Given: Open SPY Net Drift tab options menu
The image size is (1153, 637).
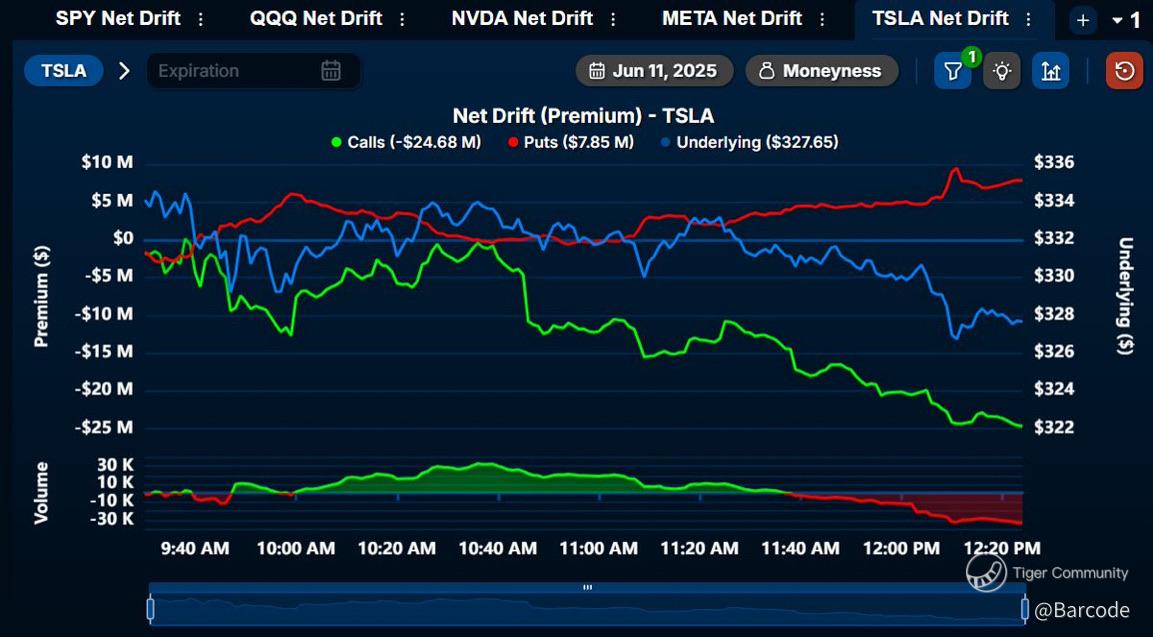Looking at the screenshot, I should pyautogui.click(x=201, y=20).
